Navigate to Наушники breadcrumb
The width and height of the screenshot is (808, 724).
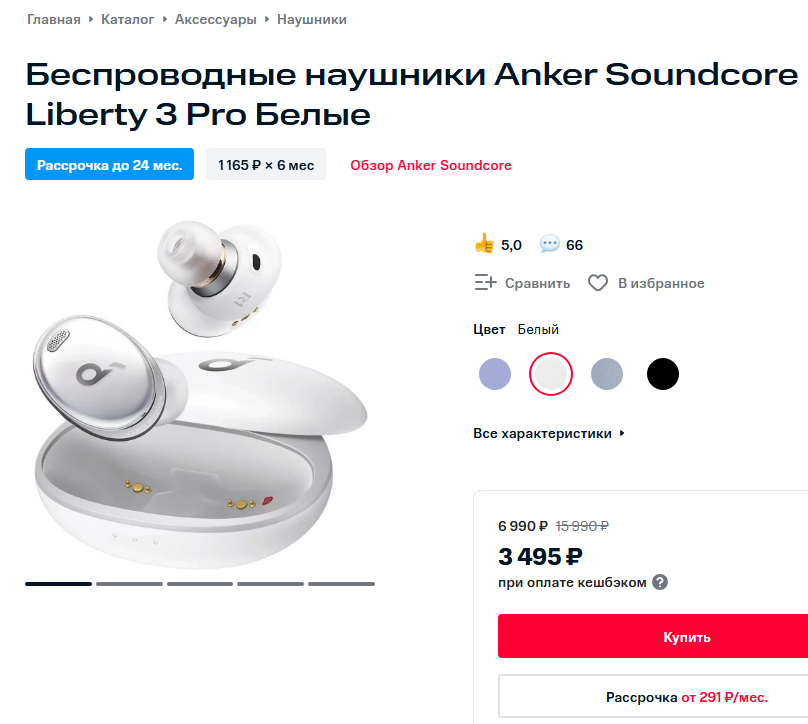pyautogui.click(x=312, y=20)
